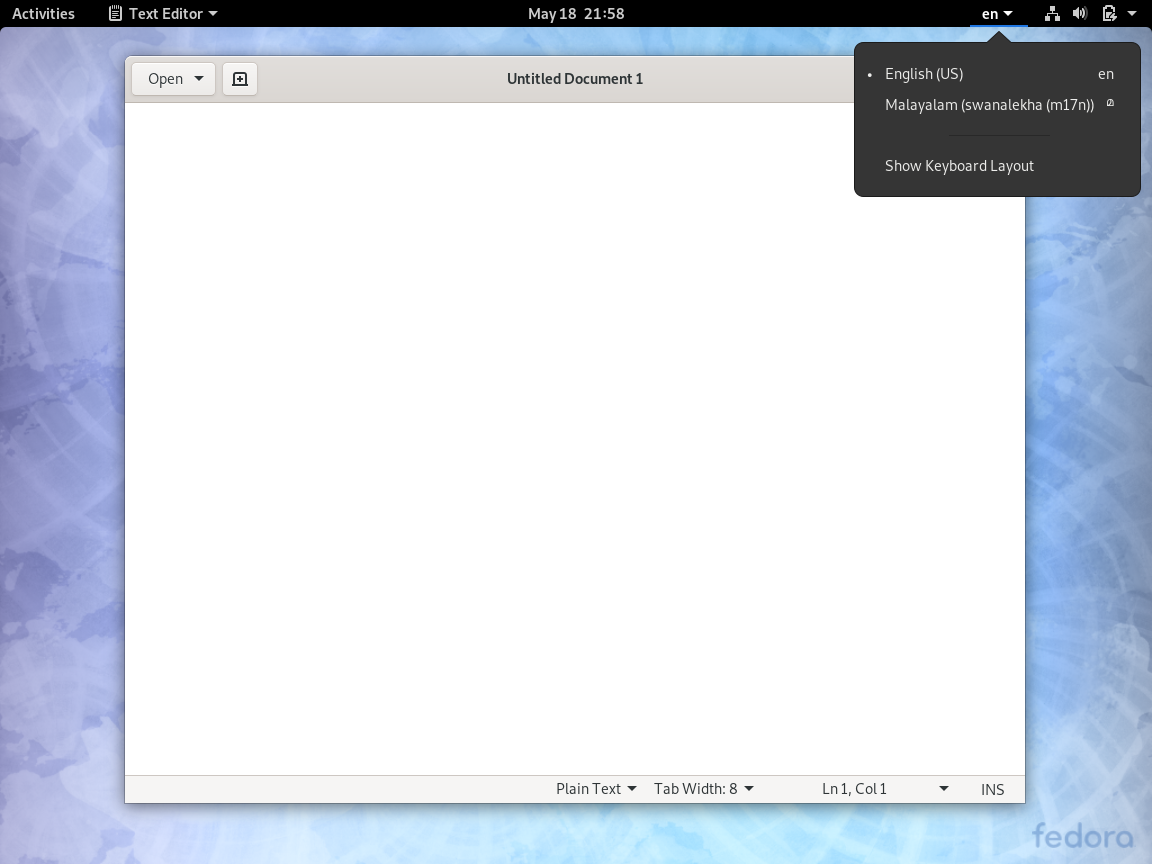
Task: Click the Untitled Document 1 title bar
Action: click(x=575, y=79)
